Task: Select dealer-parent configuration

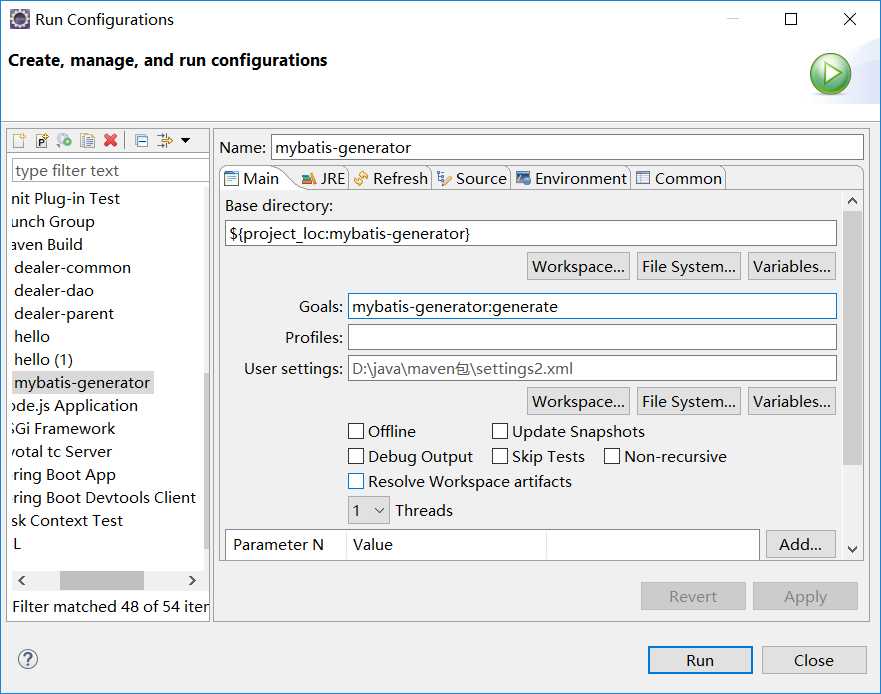Action: coord(64,314)
